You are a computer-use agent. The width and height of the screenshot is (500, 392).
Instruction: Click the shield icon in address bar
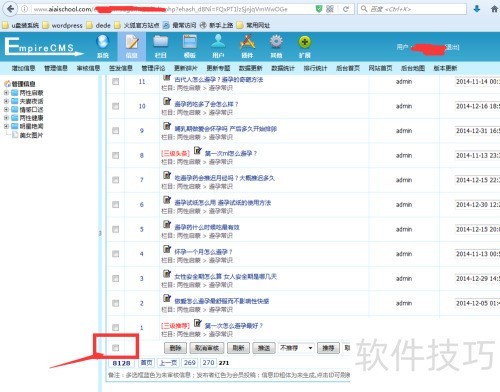[319, 9]
